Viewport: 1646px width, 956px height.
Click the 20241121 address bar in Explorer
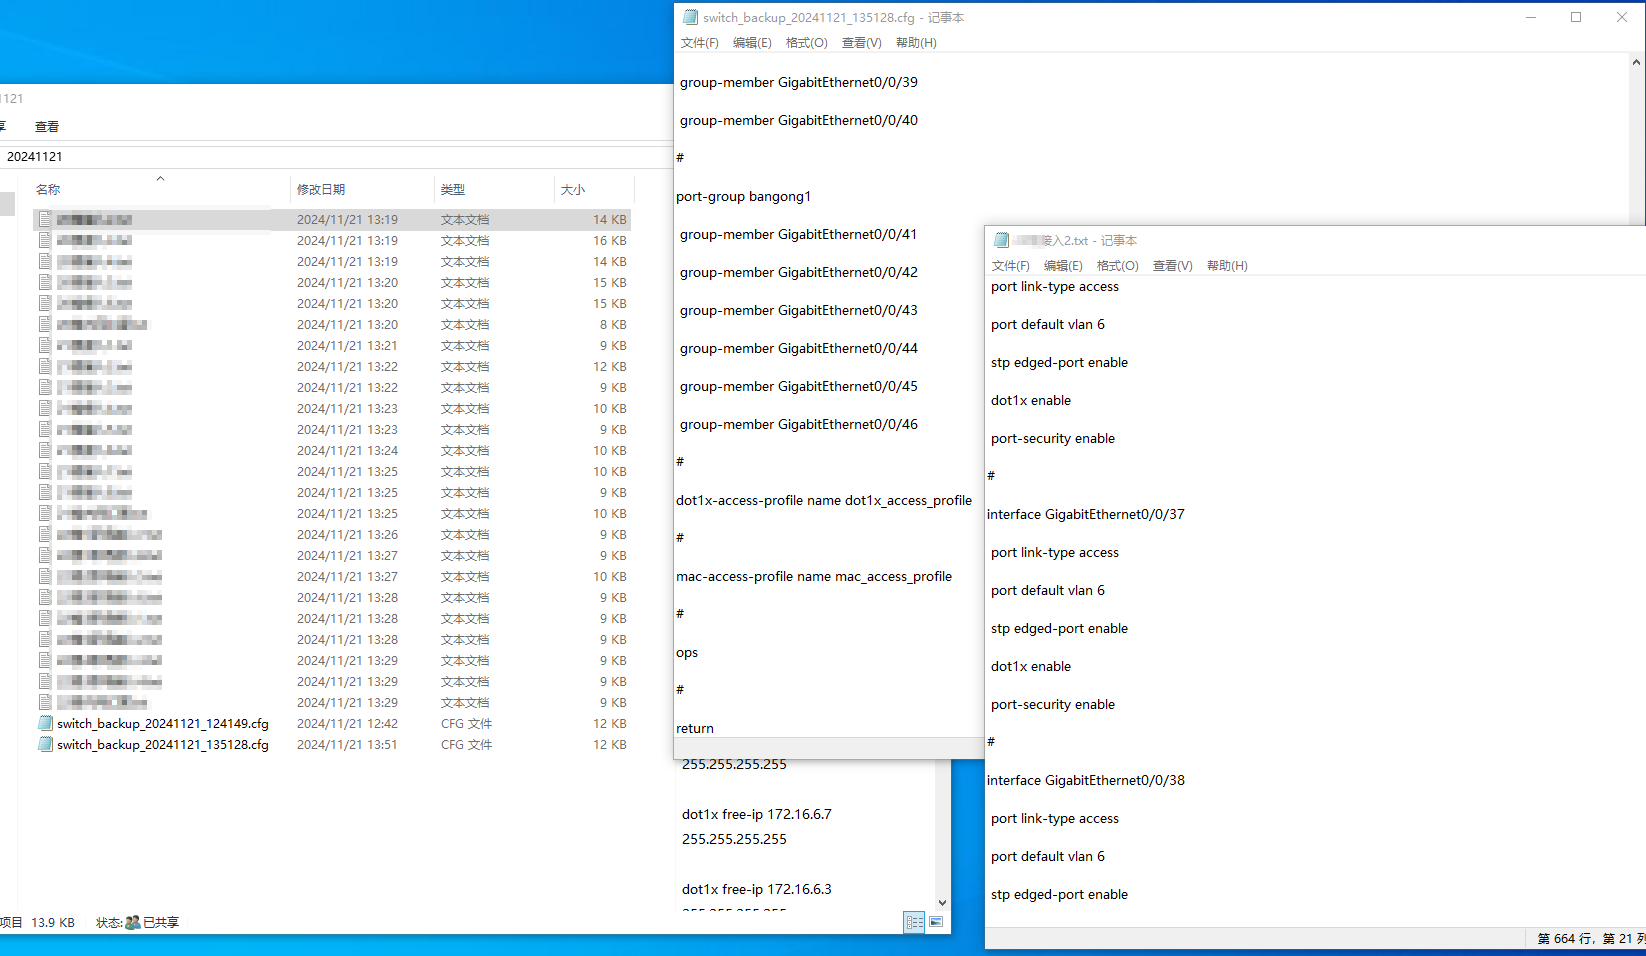pyautogui.click(x=336, y=157)
